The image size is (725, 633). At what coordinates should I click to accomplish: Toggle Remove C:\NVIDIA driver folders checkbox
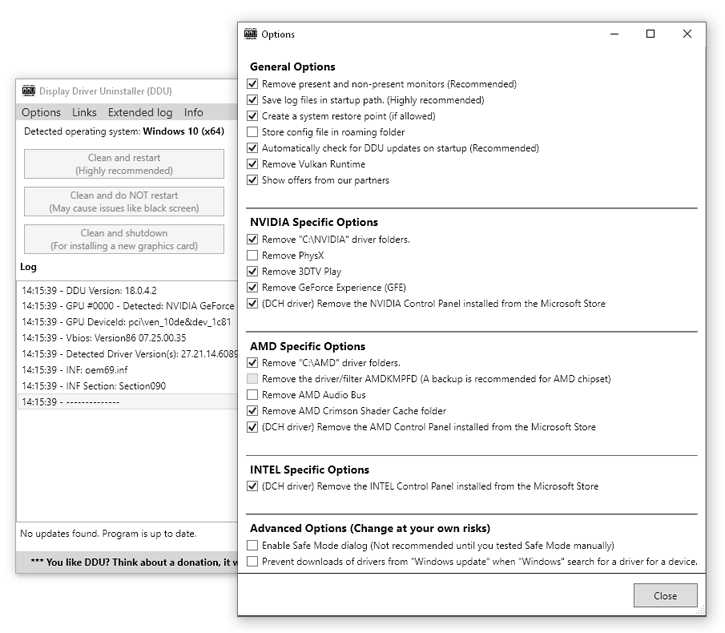click(x=252, y=240)
